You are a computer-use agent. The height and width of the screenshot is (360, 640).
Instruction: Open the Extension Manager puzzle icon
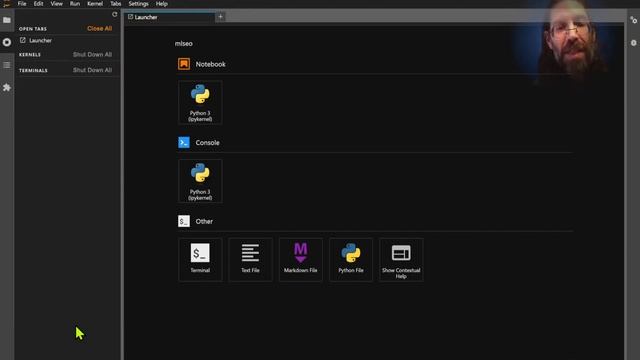(7, 87)
